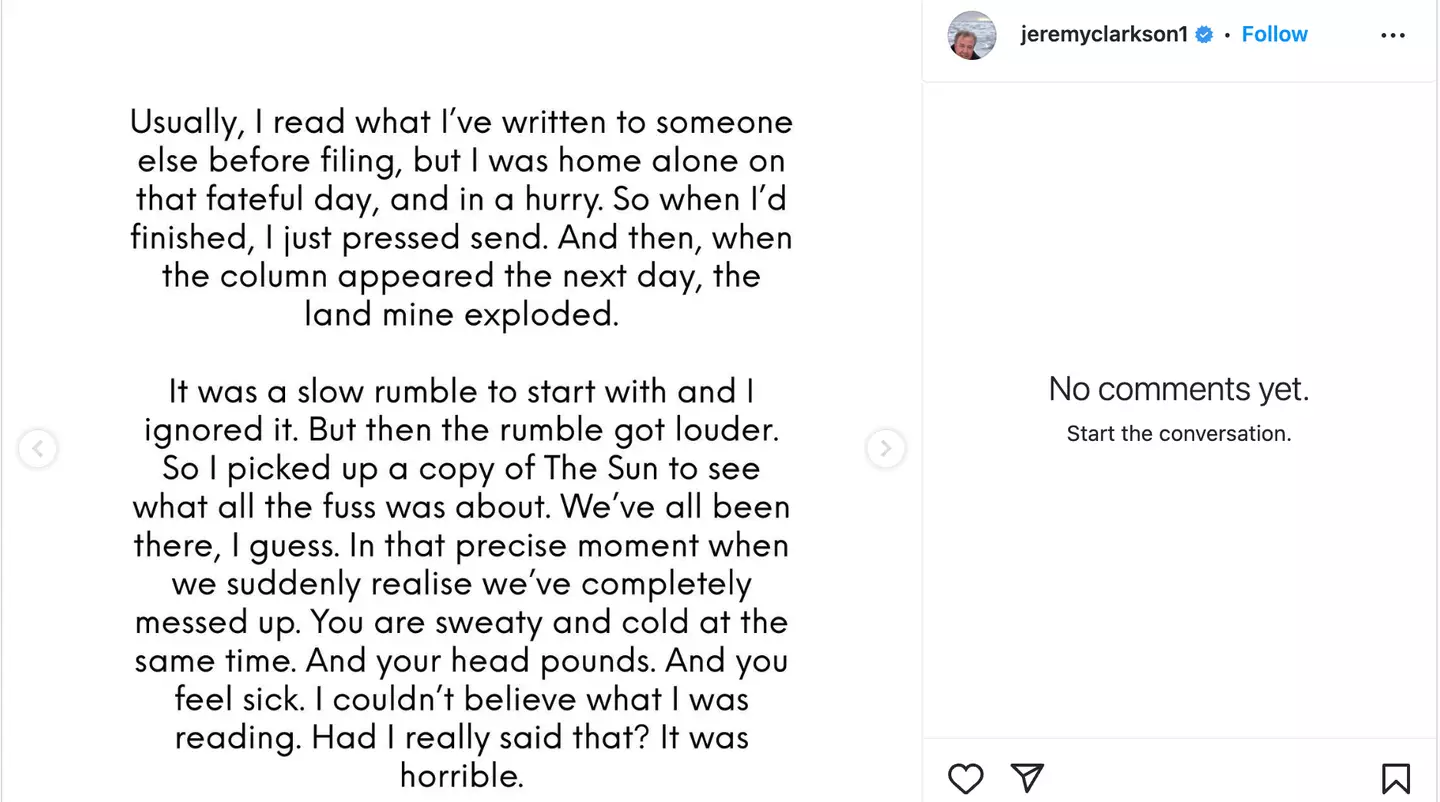This screenshot has width=1440, height=802.
Task: Save the post with the bookmark icon
Action: (1396, 778)
